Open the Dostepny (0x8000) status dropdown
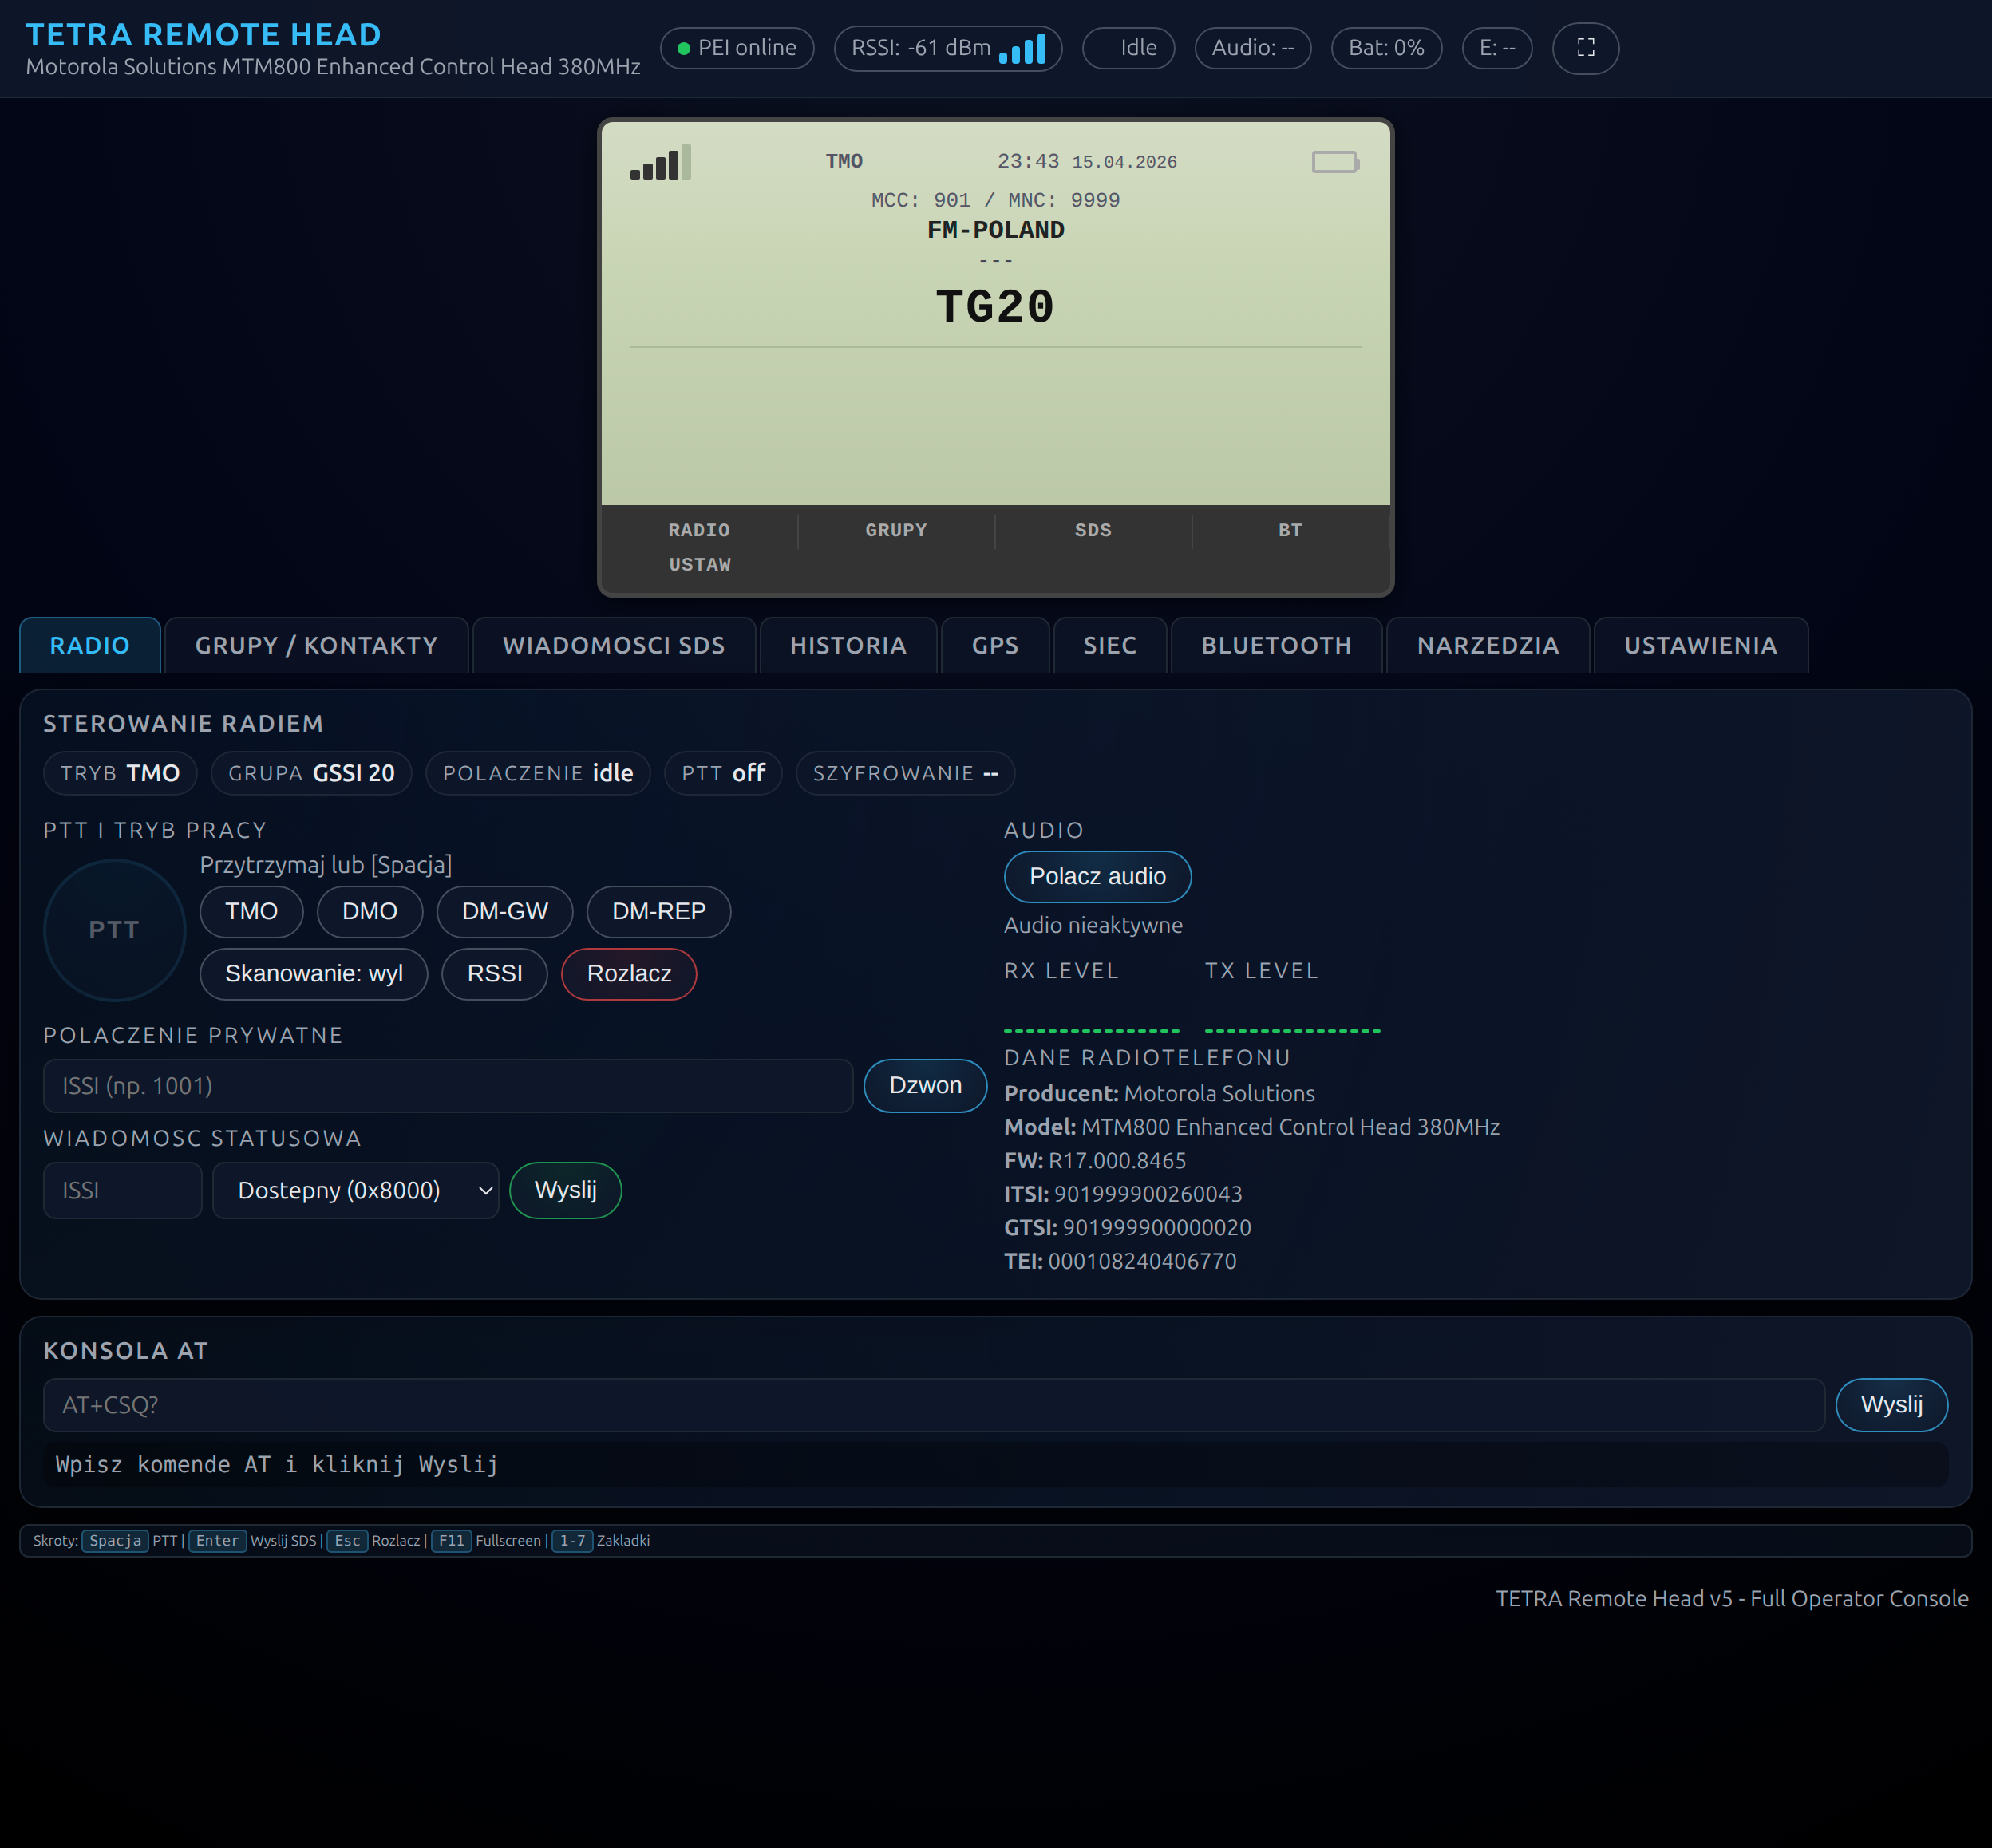 355,1190
